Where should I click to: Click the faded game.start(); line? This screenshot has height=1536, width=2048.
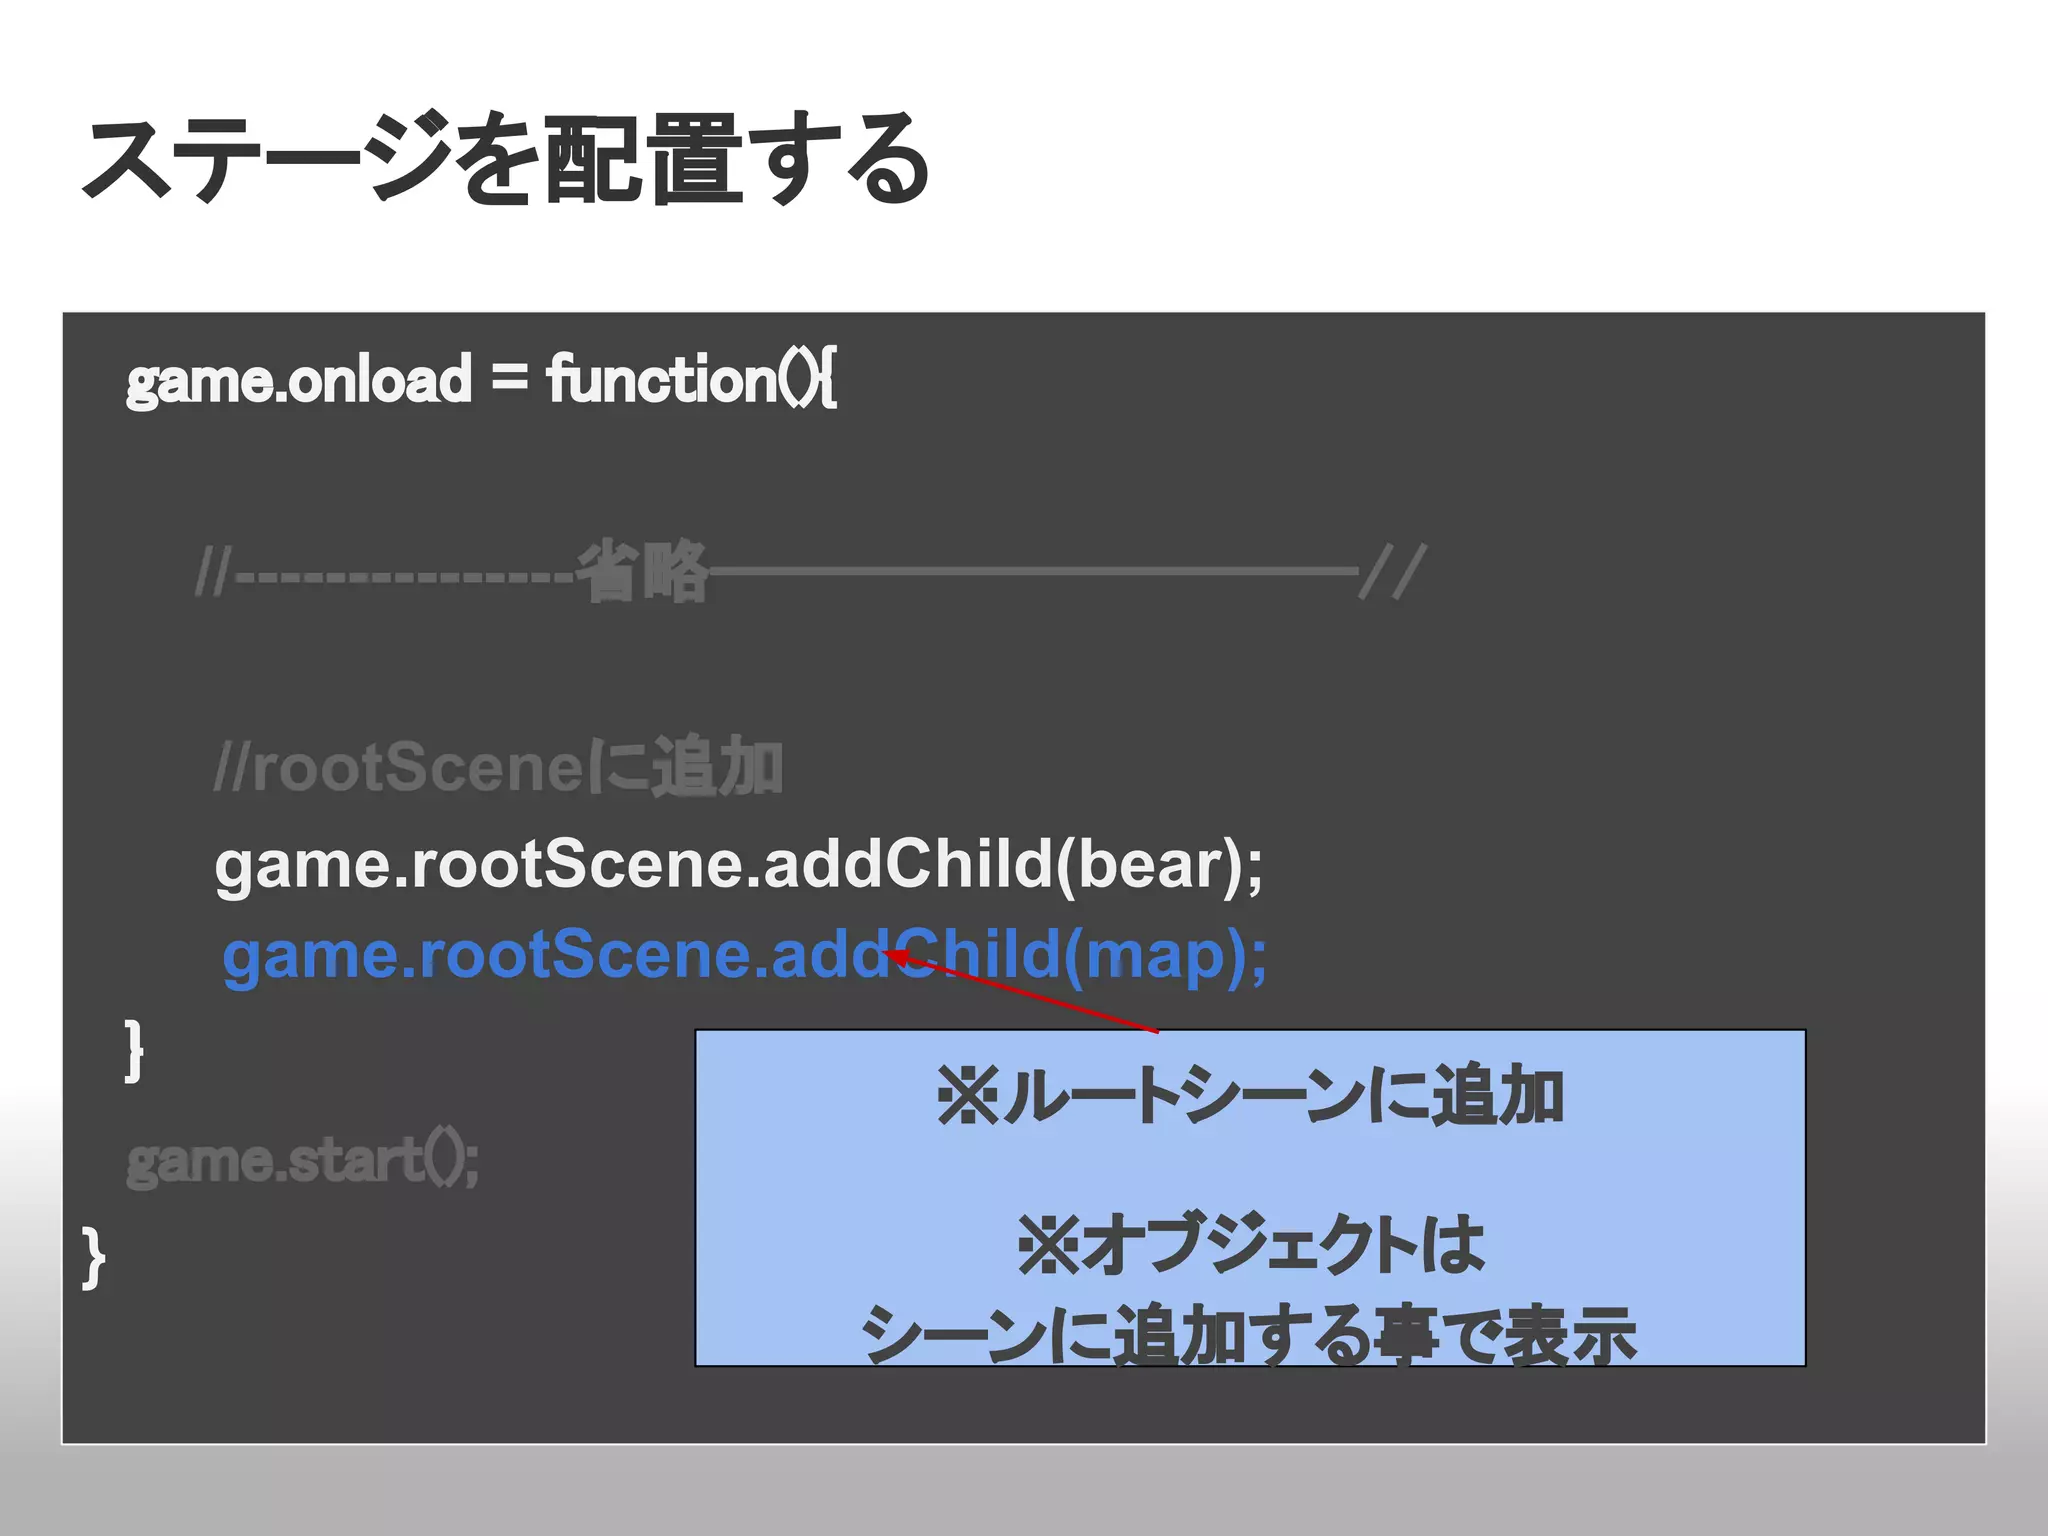303,1161
